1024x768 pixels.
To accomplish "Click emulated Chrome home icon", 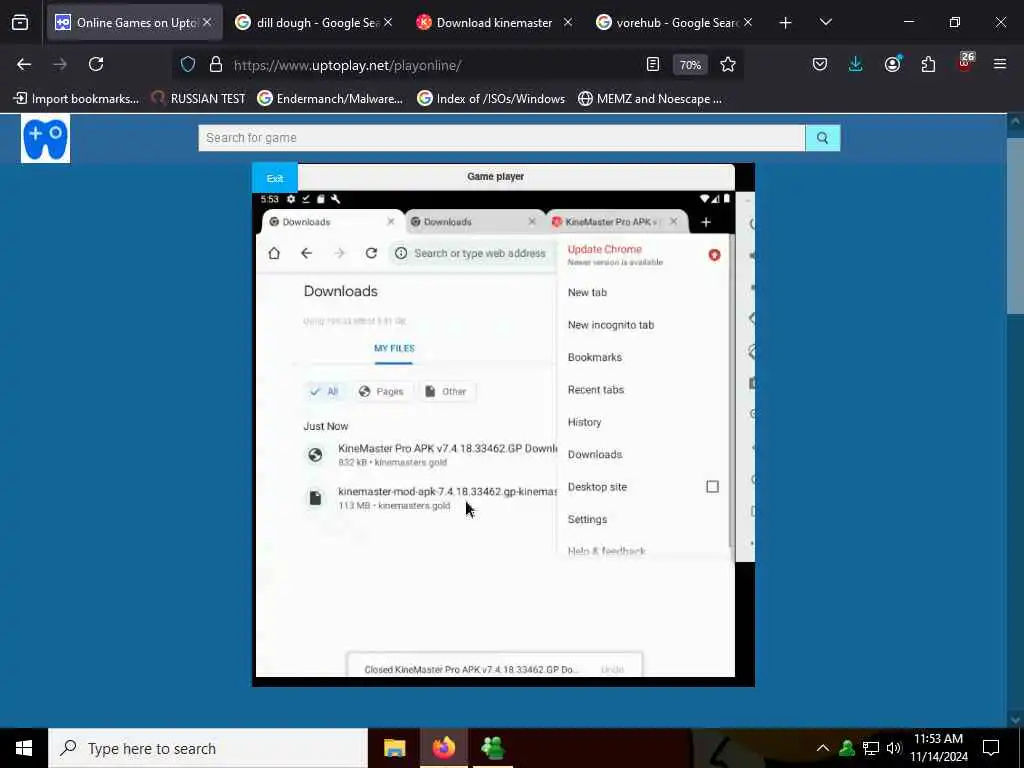I will (274, 253).
